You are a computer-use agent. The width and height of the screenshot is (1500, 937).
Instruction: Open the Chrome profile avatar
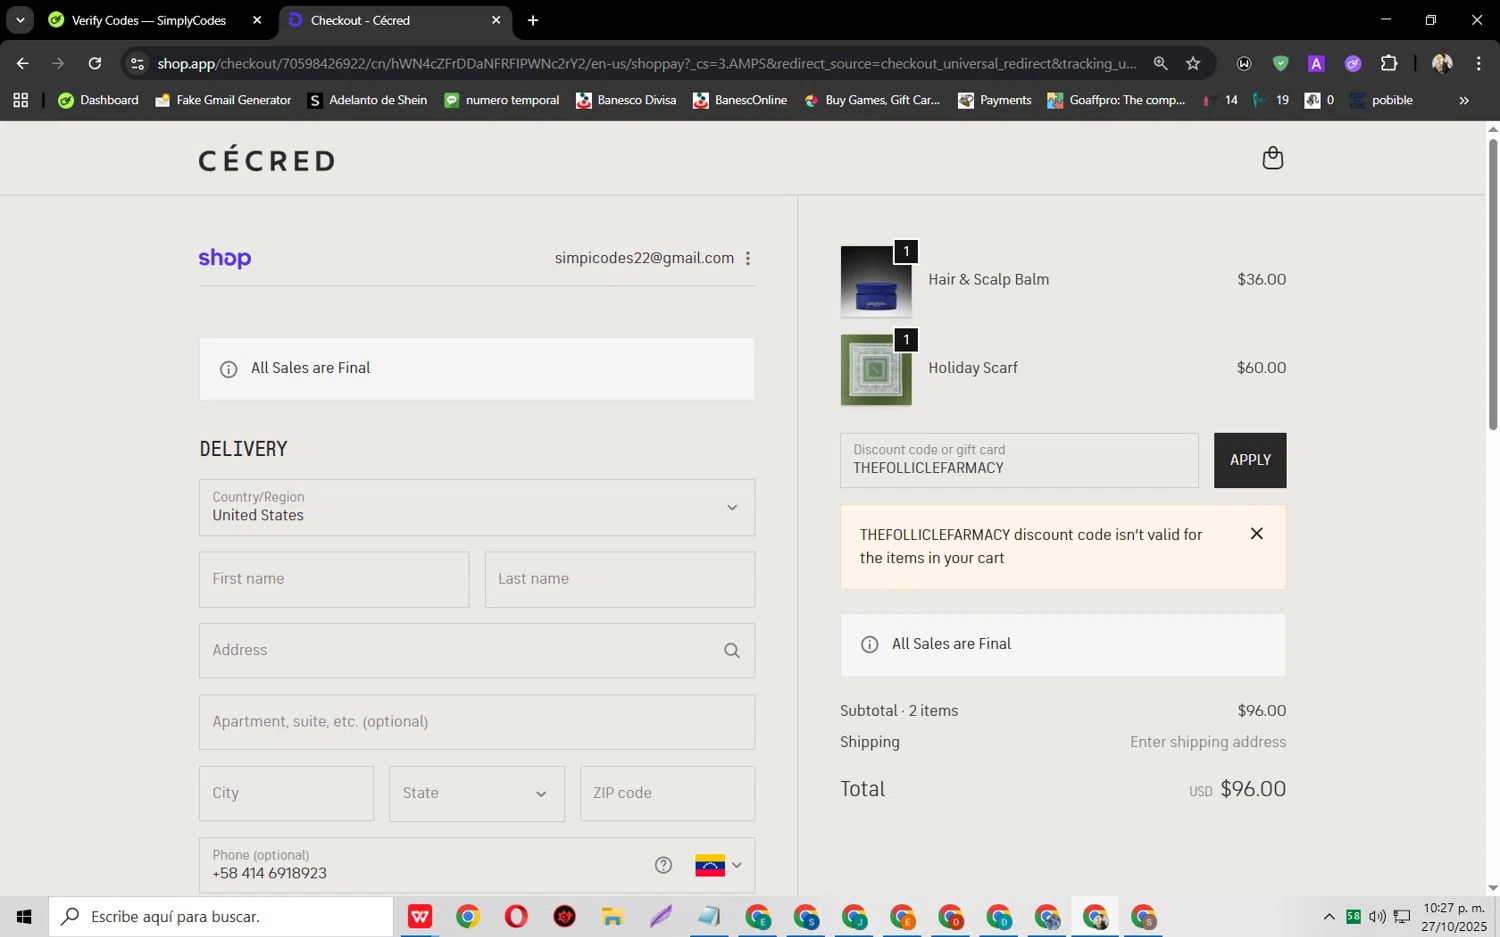coord(1442,63)
